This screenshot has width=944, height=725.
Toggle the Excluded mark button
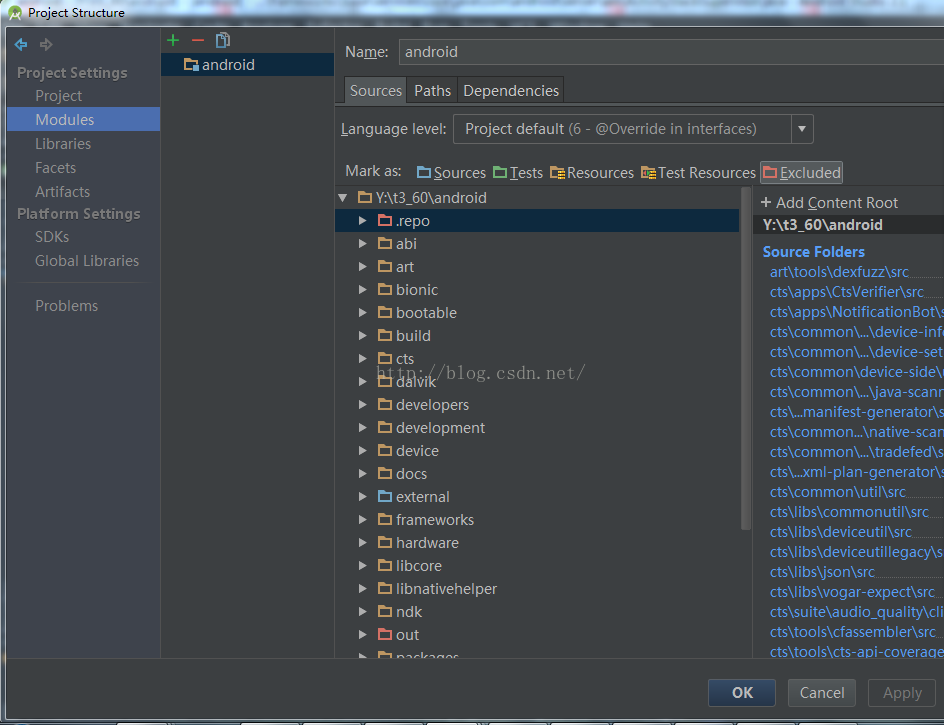pyautogui.click(x=802, y=173)
